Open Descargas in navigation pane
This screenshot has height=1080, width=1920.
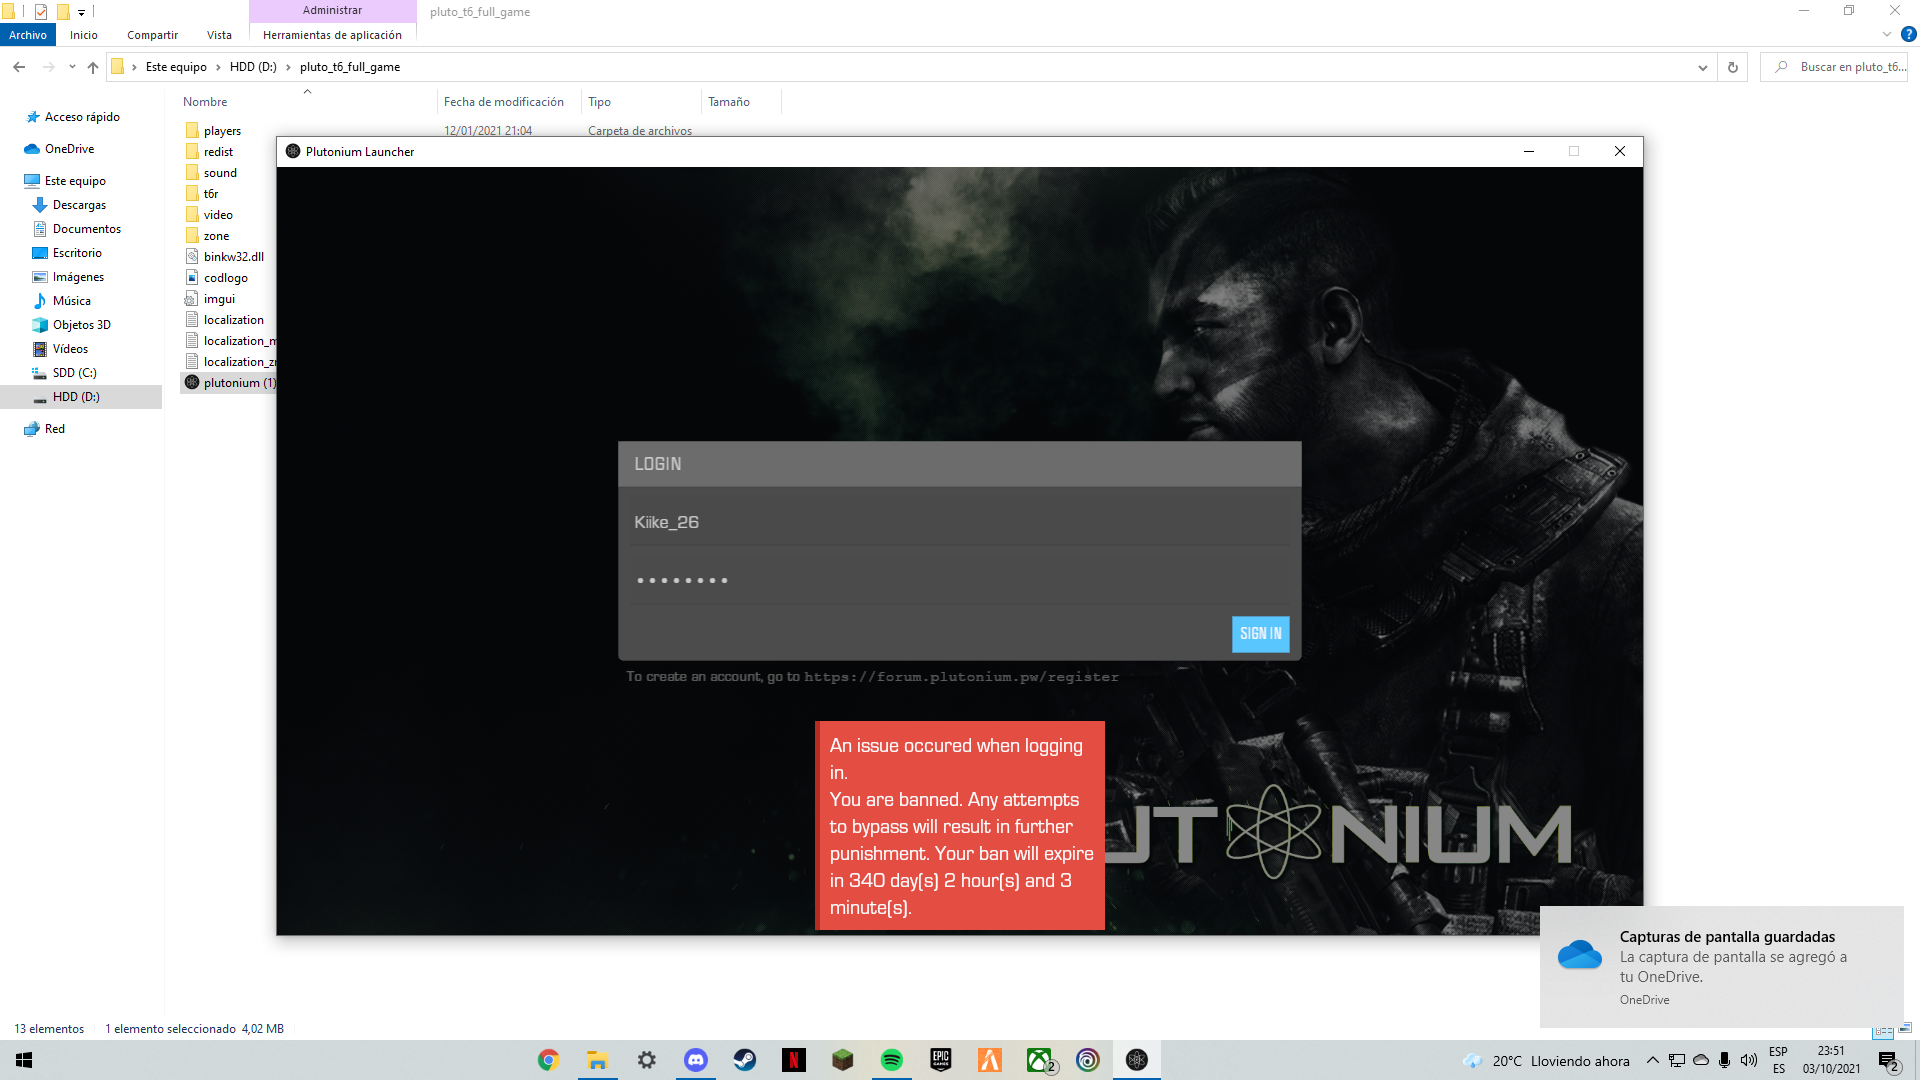(79, 205)
